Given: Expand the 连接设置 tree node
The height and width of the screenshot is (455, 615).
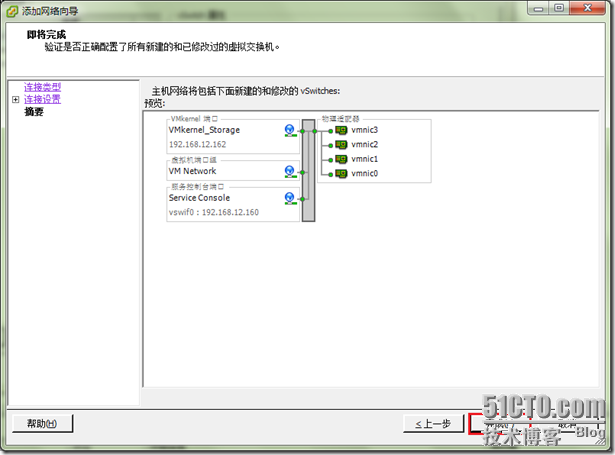Looking at the screenshot, I should pos(16,100).
